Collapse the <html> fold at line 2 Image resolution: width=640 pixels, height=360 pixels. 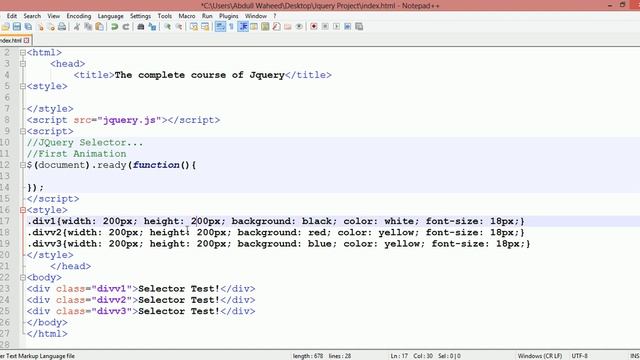(x=23, y=53)
